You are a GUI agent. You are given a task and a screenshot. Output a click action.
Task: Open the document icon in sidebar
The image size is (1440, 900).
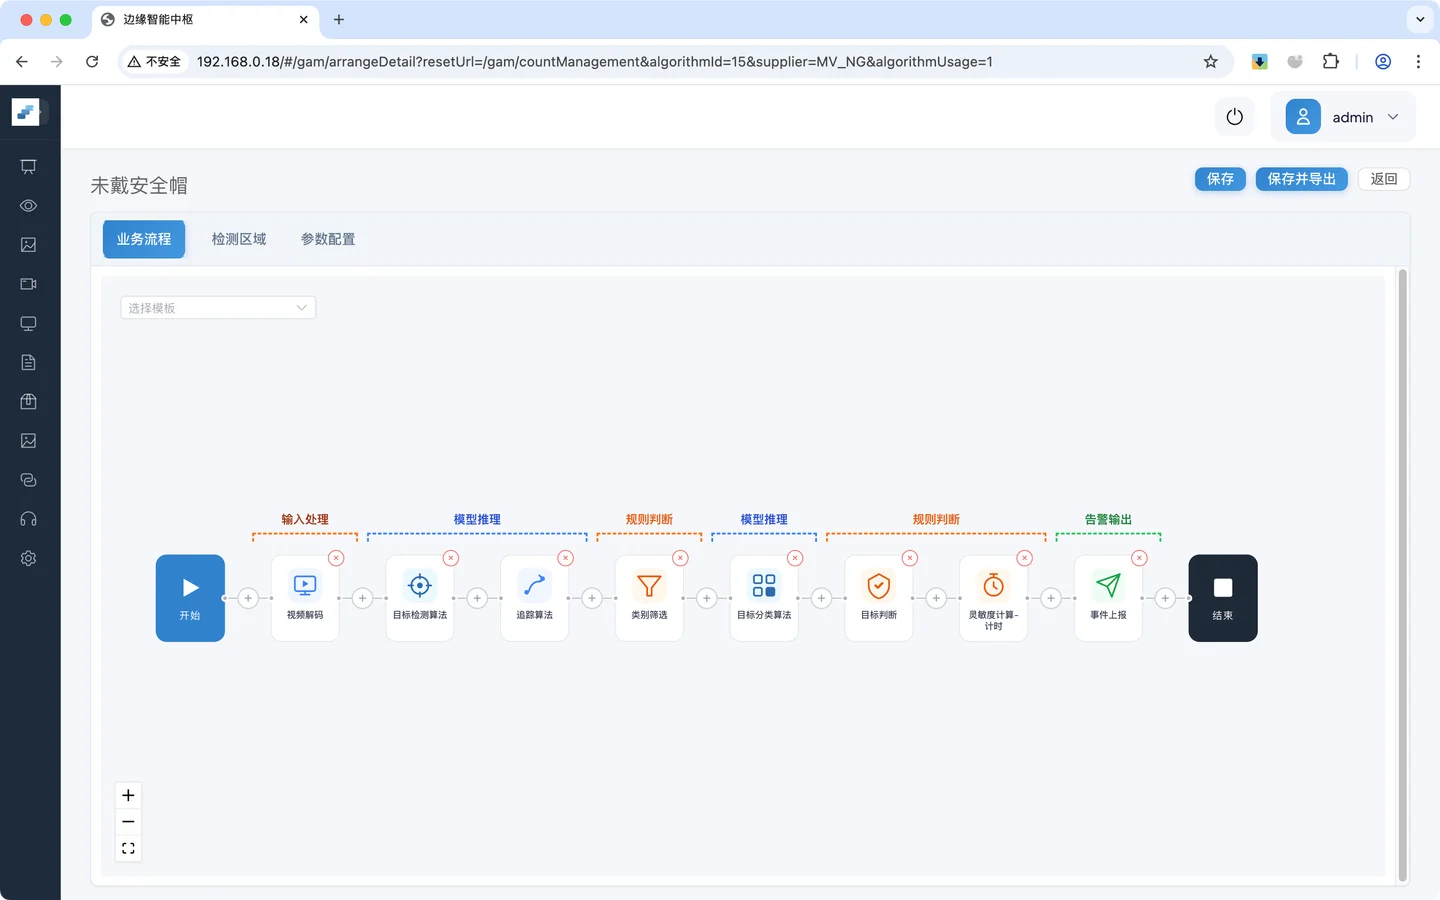[28, 362]
